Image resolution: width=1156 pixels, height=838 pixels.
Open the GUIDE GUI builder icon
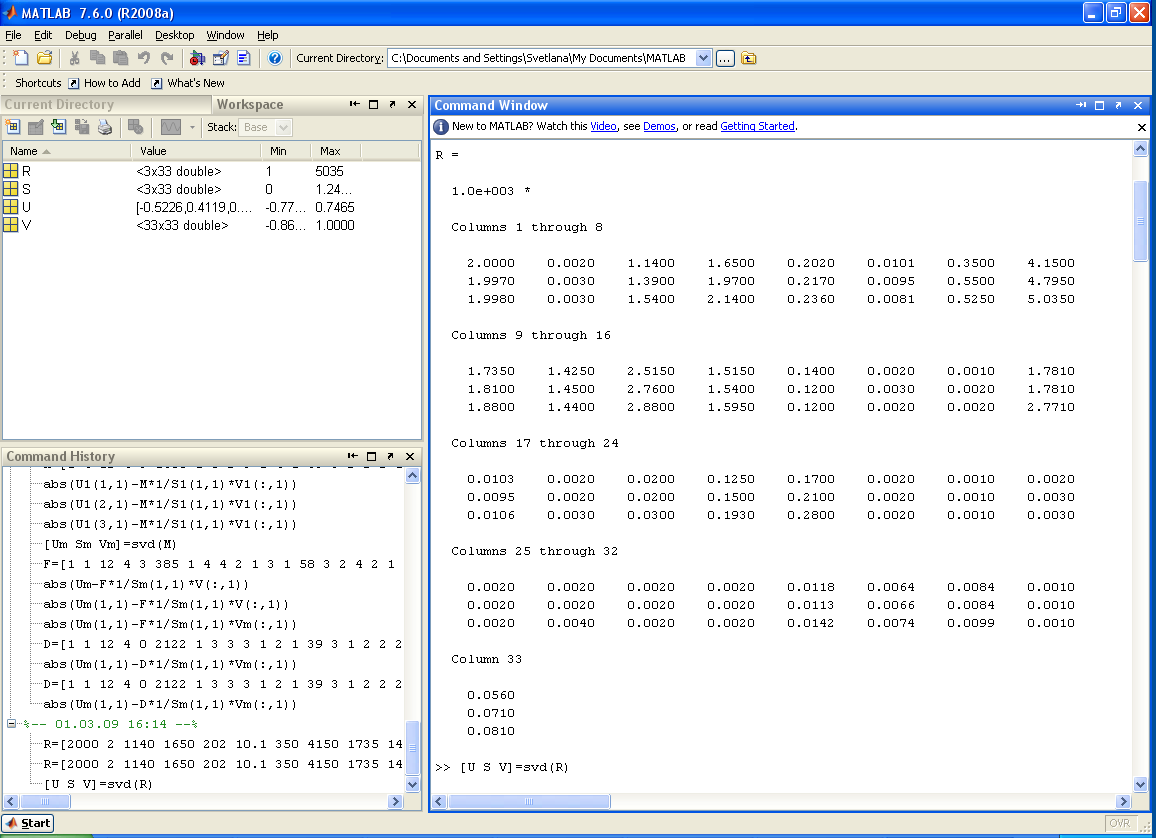point(220,58)
